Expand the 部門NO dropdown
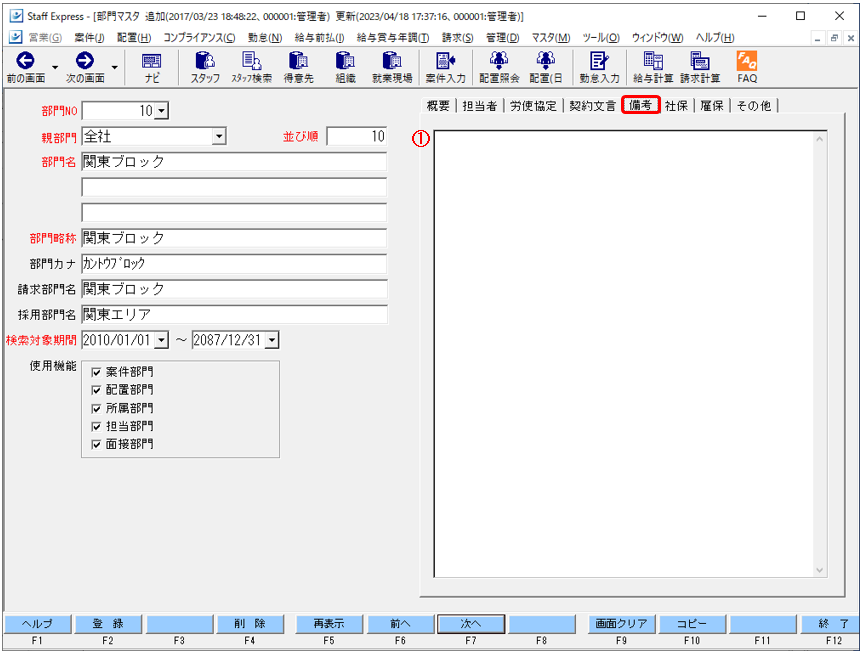The height and width of the screenshot is (654, 862). click(x=161, y=111)
